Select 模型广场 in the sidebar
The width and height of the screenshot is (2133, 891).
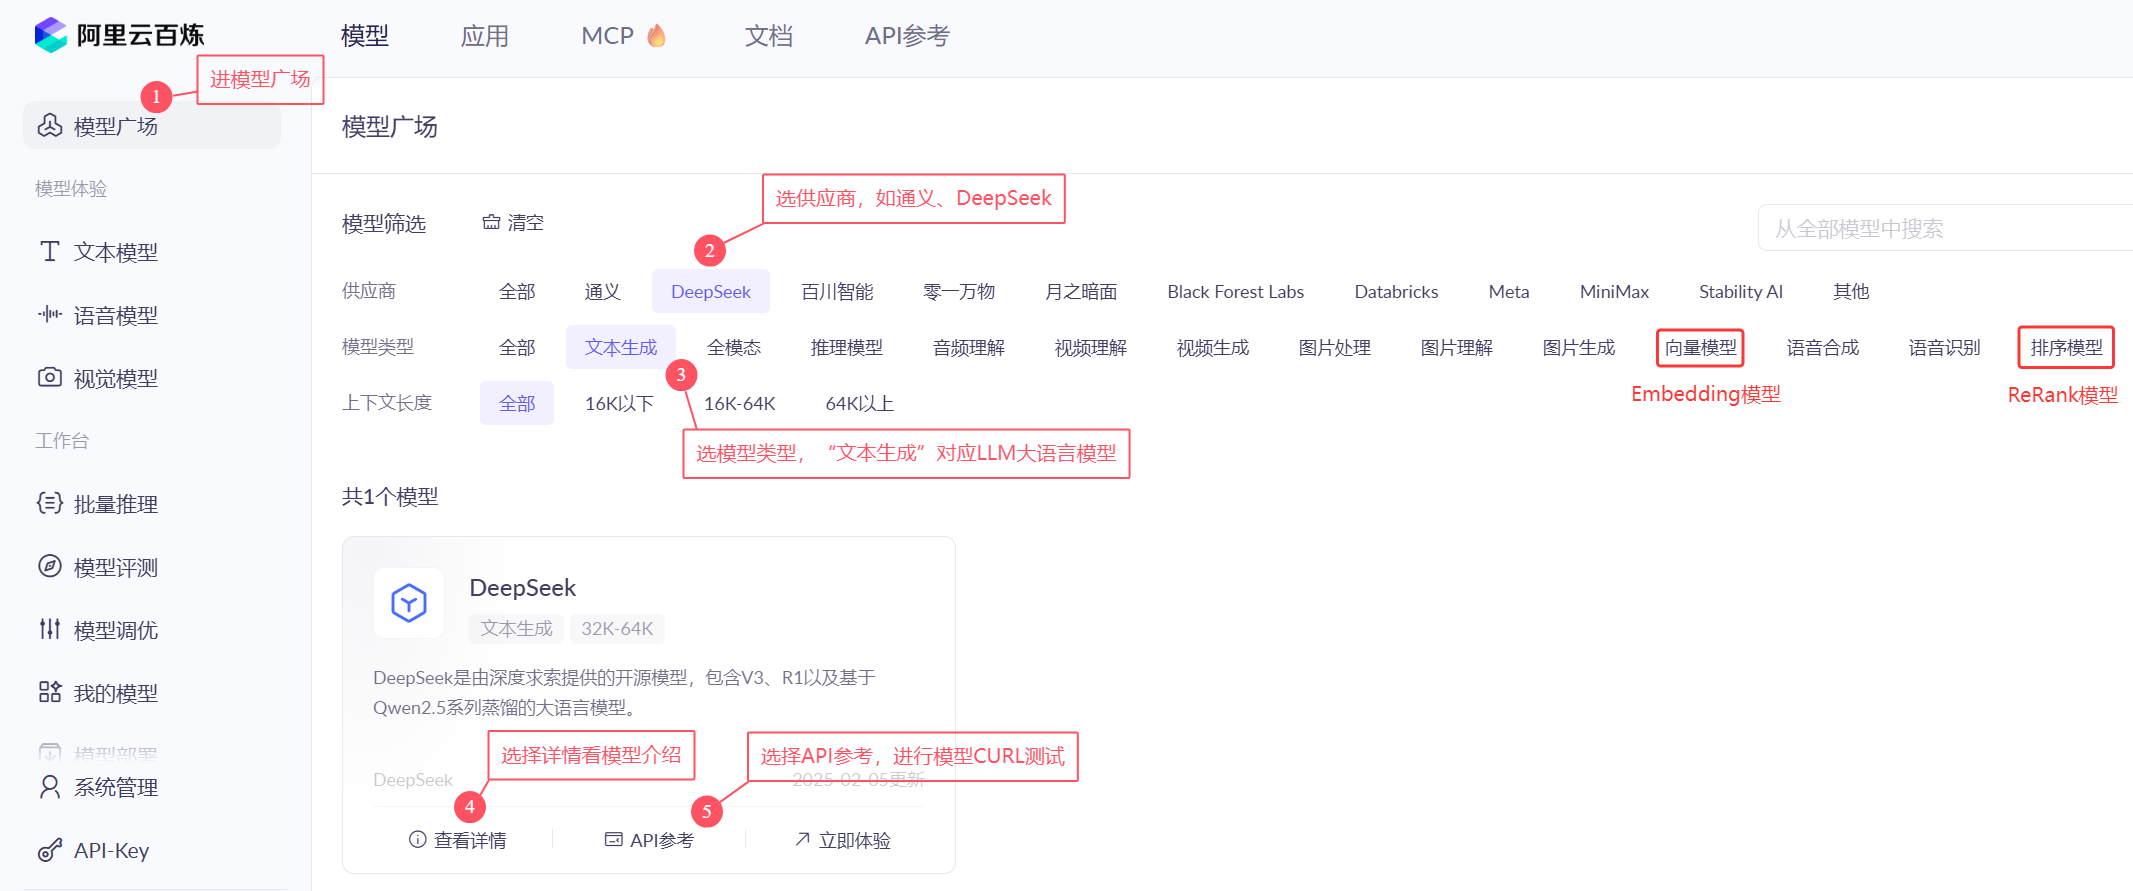pos(152,126)
